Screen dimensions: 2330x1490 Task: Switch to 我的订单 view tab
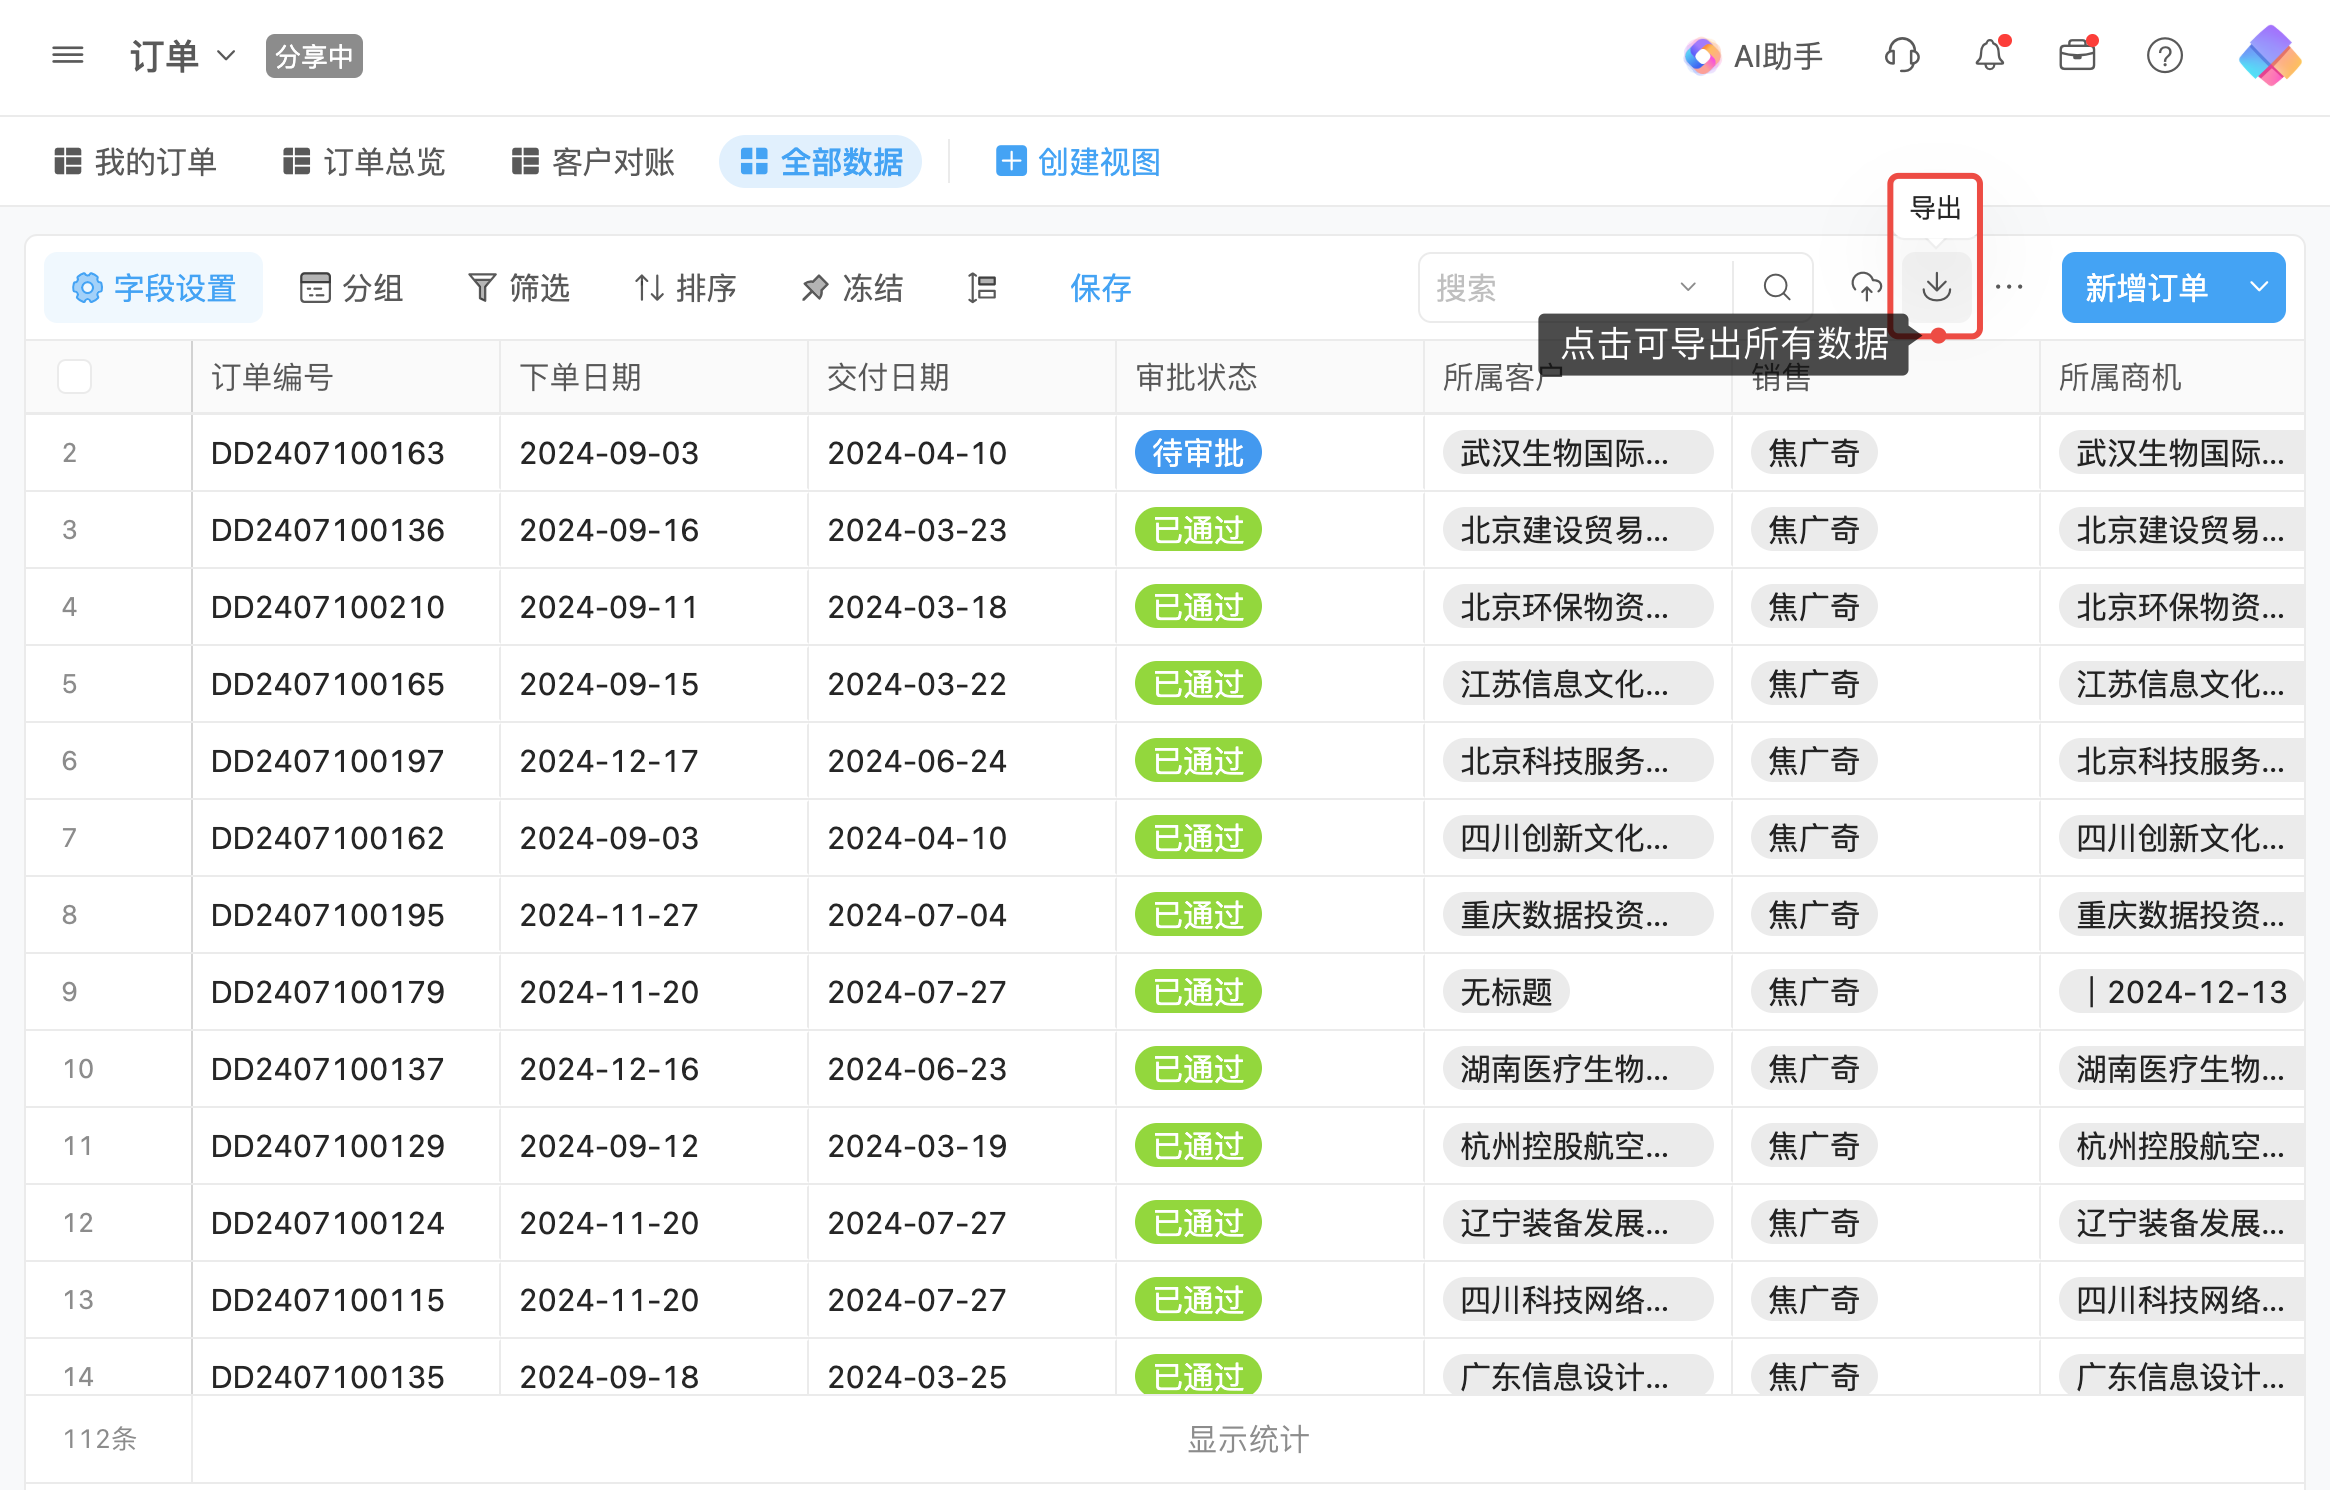click(x=136, y=161)
